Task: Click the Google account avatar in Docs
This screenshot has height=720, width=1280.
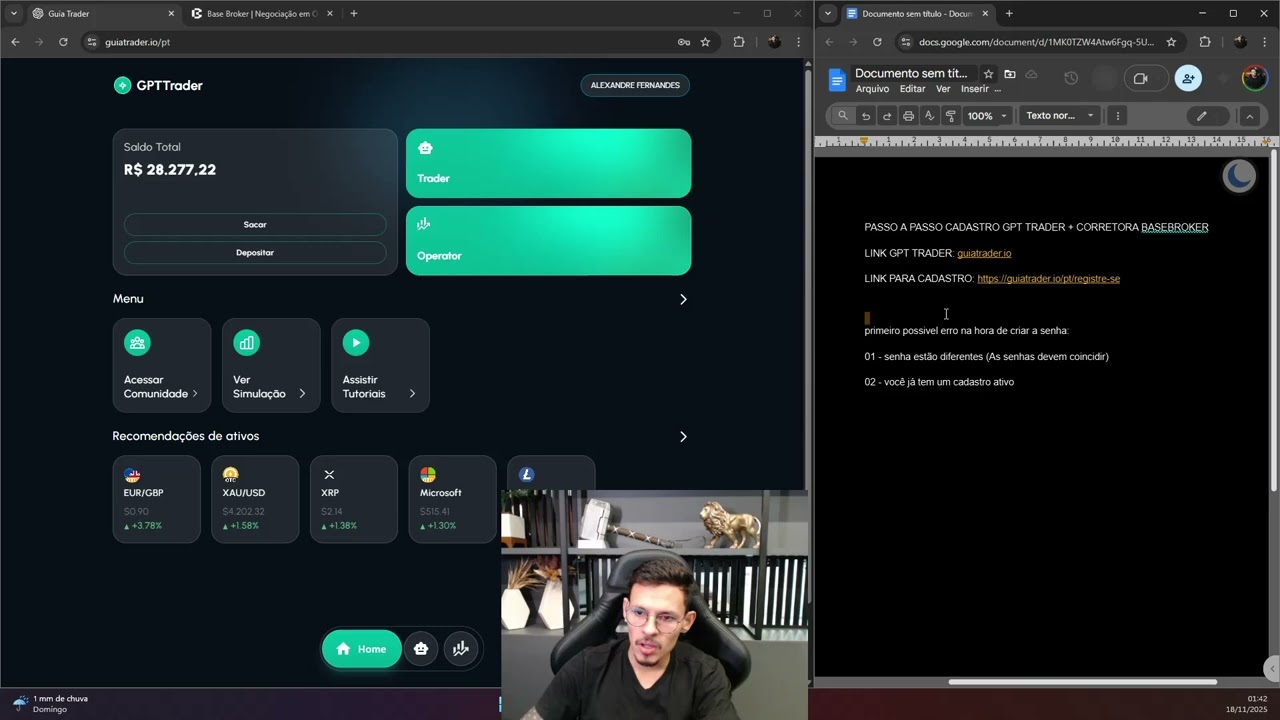Action: point(1254,78)
